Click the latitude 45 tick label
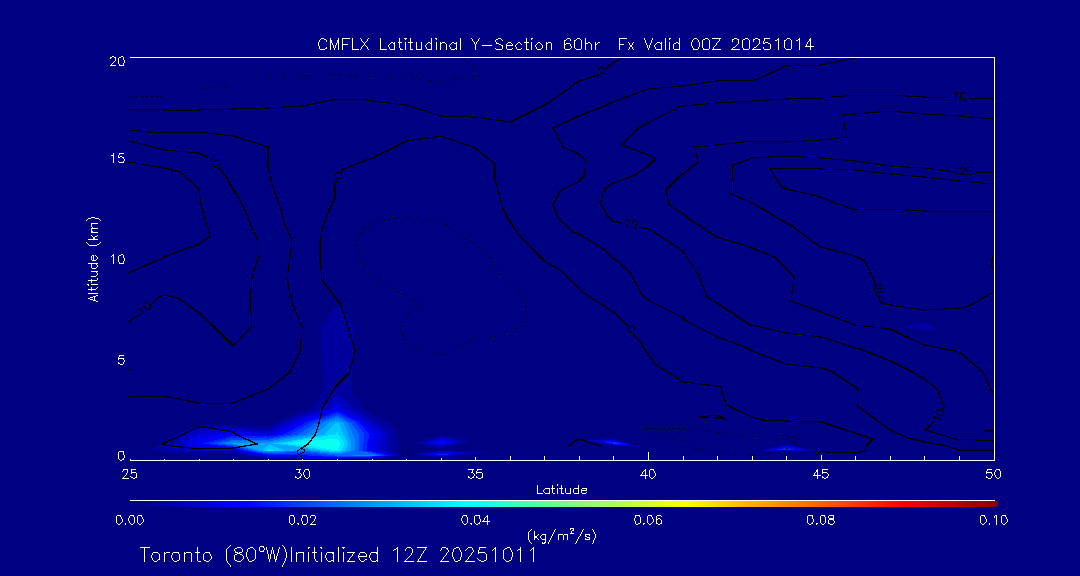 coord(821,472)
